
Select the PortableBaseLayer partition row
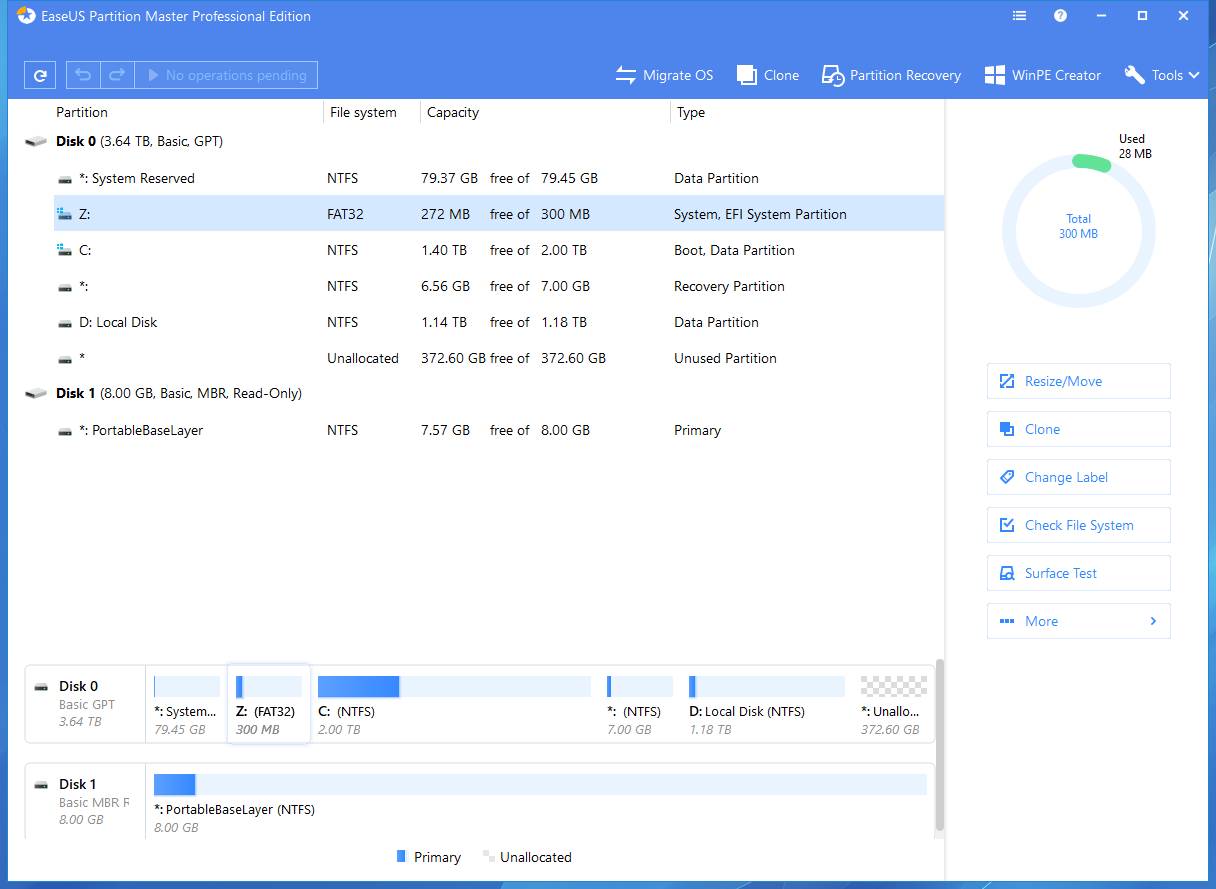[498, 430]
